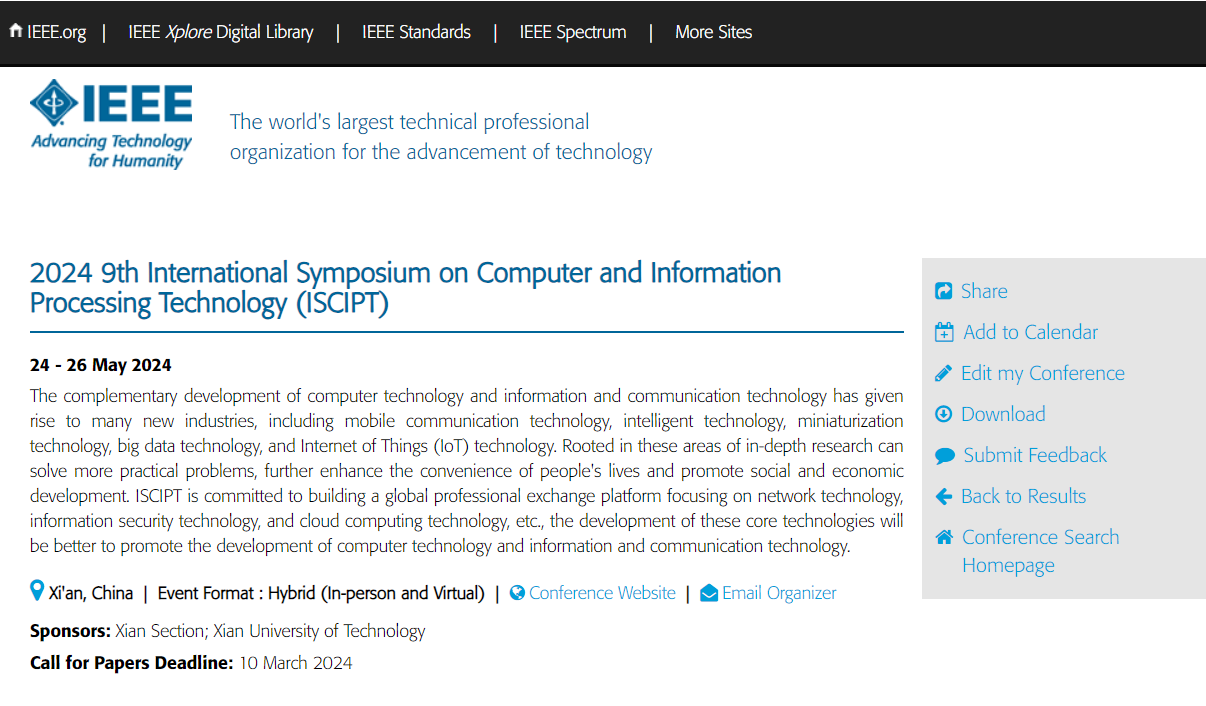Click the calendar plus icon
The height and width of the screenshot is (706, 1206).
[944, 332]
